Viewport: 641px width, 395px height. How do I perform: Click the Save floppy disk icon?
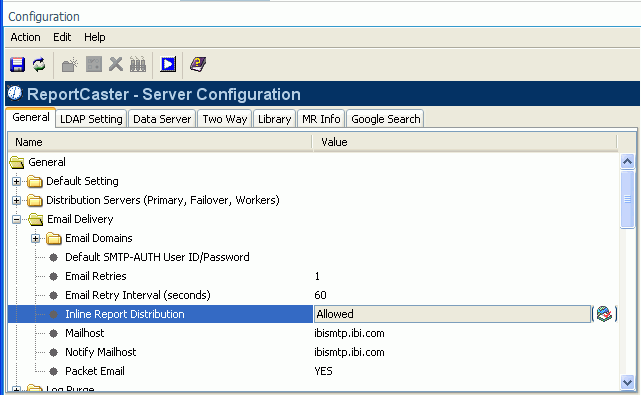click(x=18, y=65)
